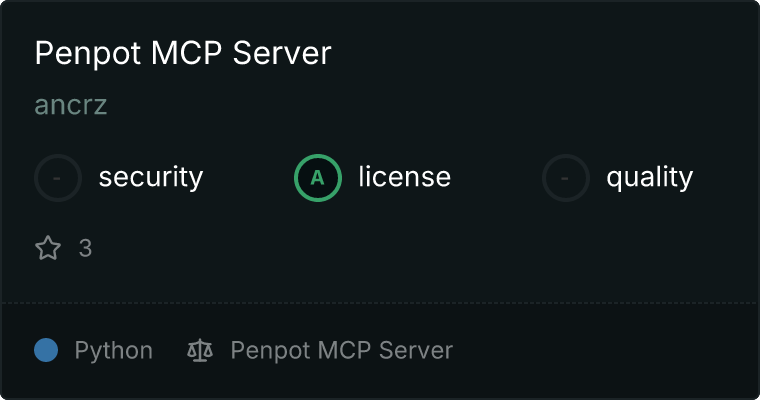Click the star icon
Screen dimensions: 760x400
48,248
